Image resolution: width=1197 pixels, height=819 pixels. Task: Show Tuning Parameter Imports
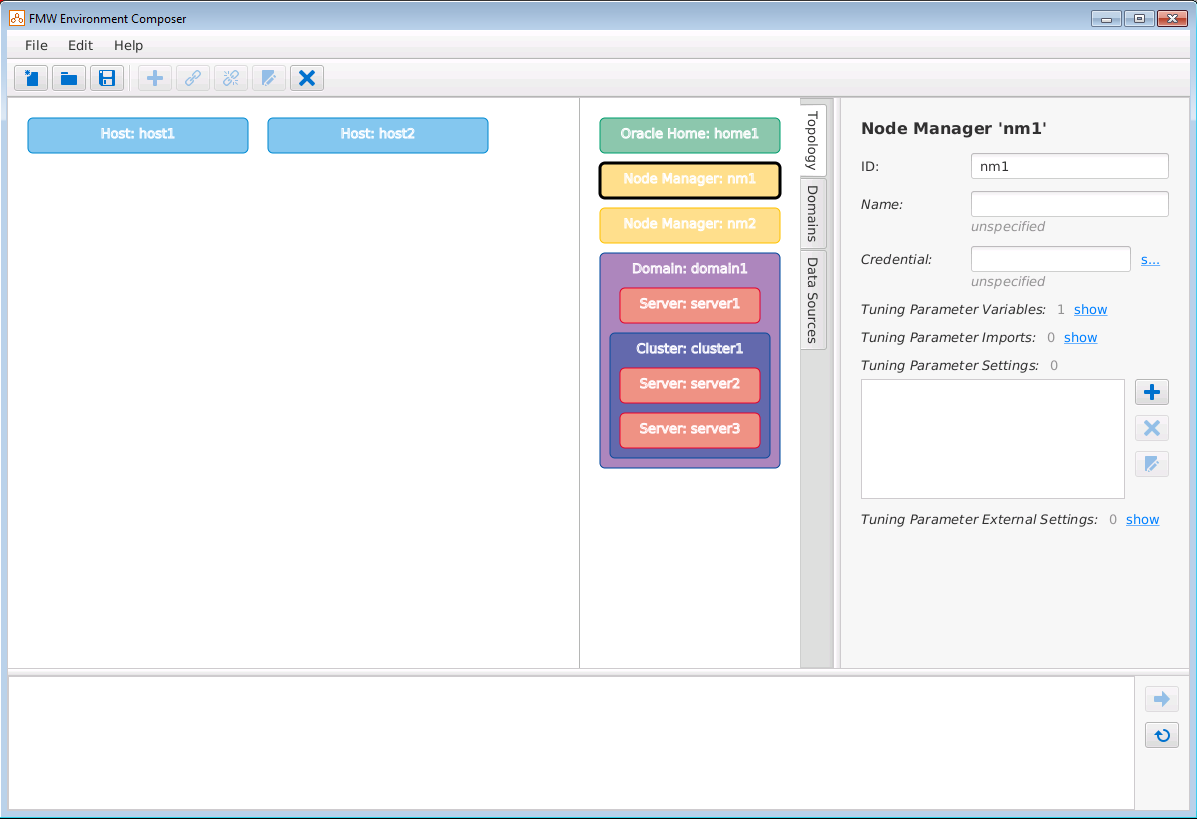(1080, 337)
